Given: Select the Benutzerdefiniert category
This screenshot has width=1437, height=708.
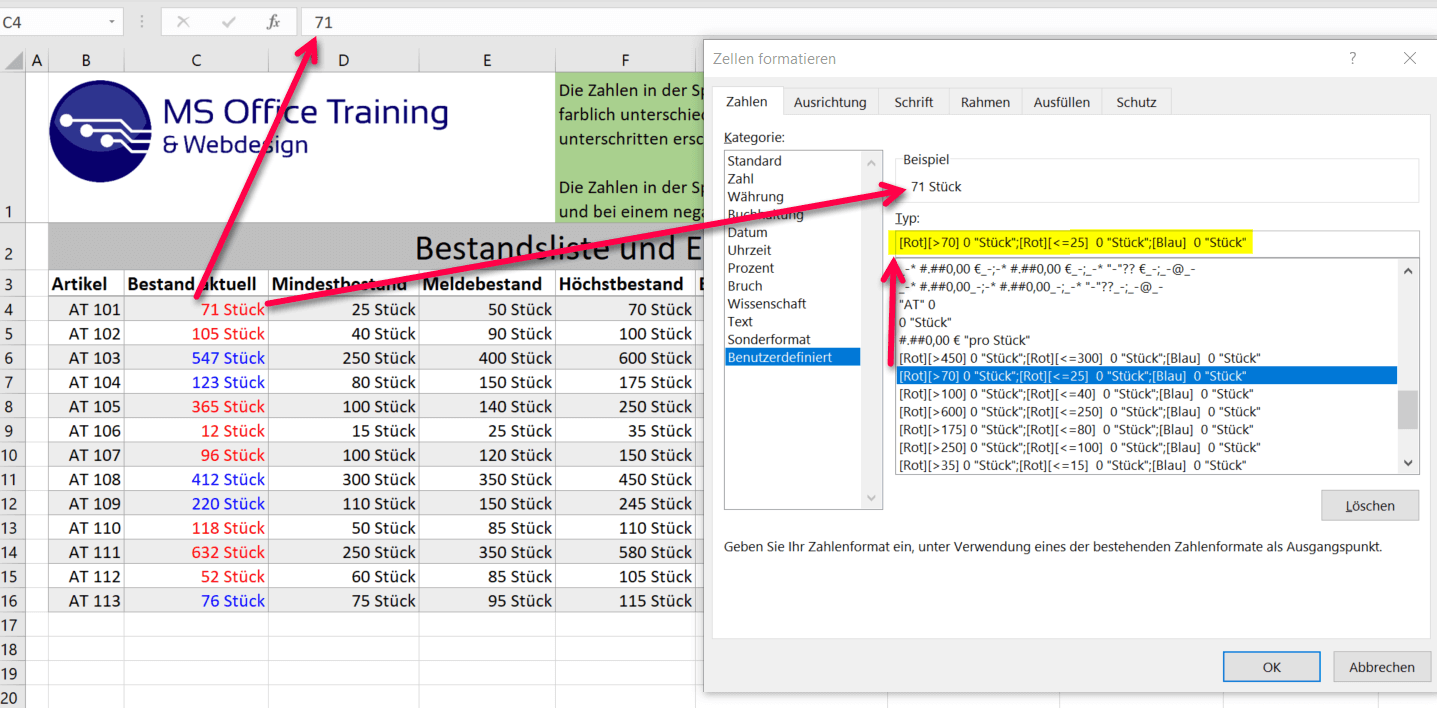Looking at the screenshot, I should click(793, 357).
